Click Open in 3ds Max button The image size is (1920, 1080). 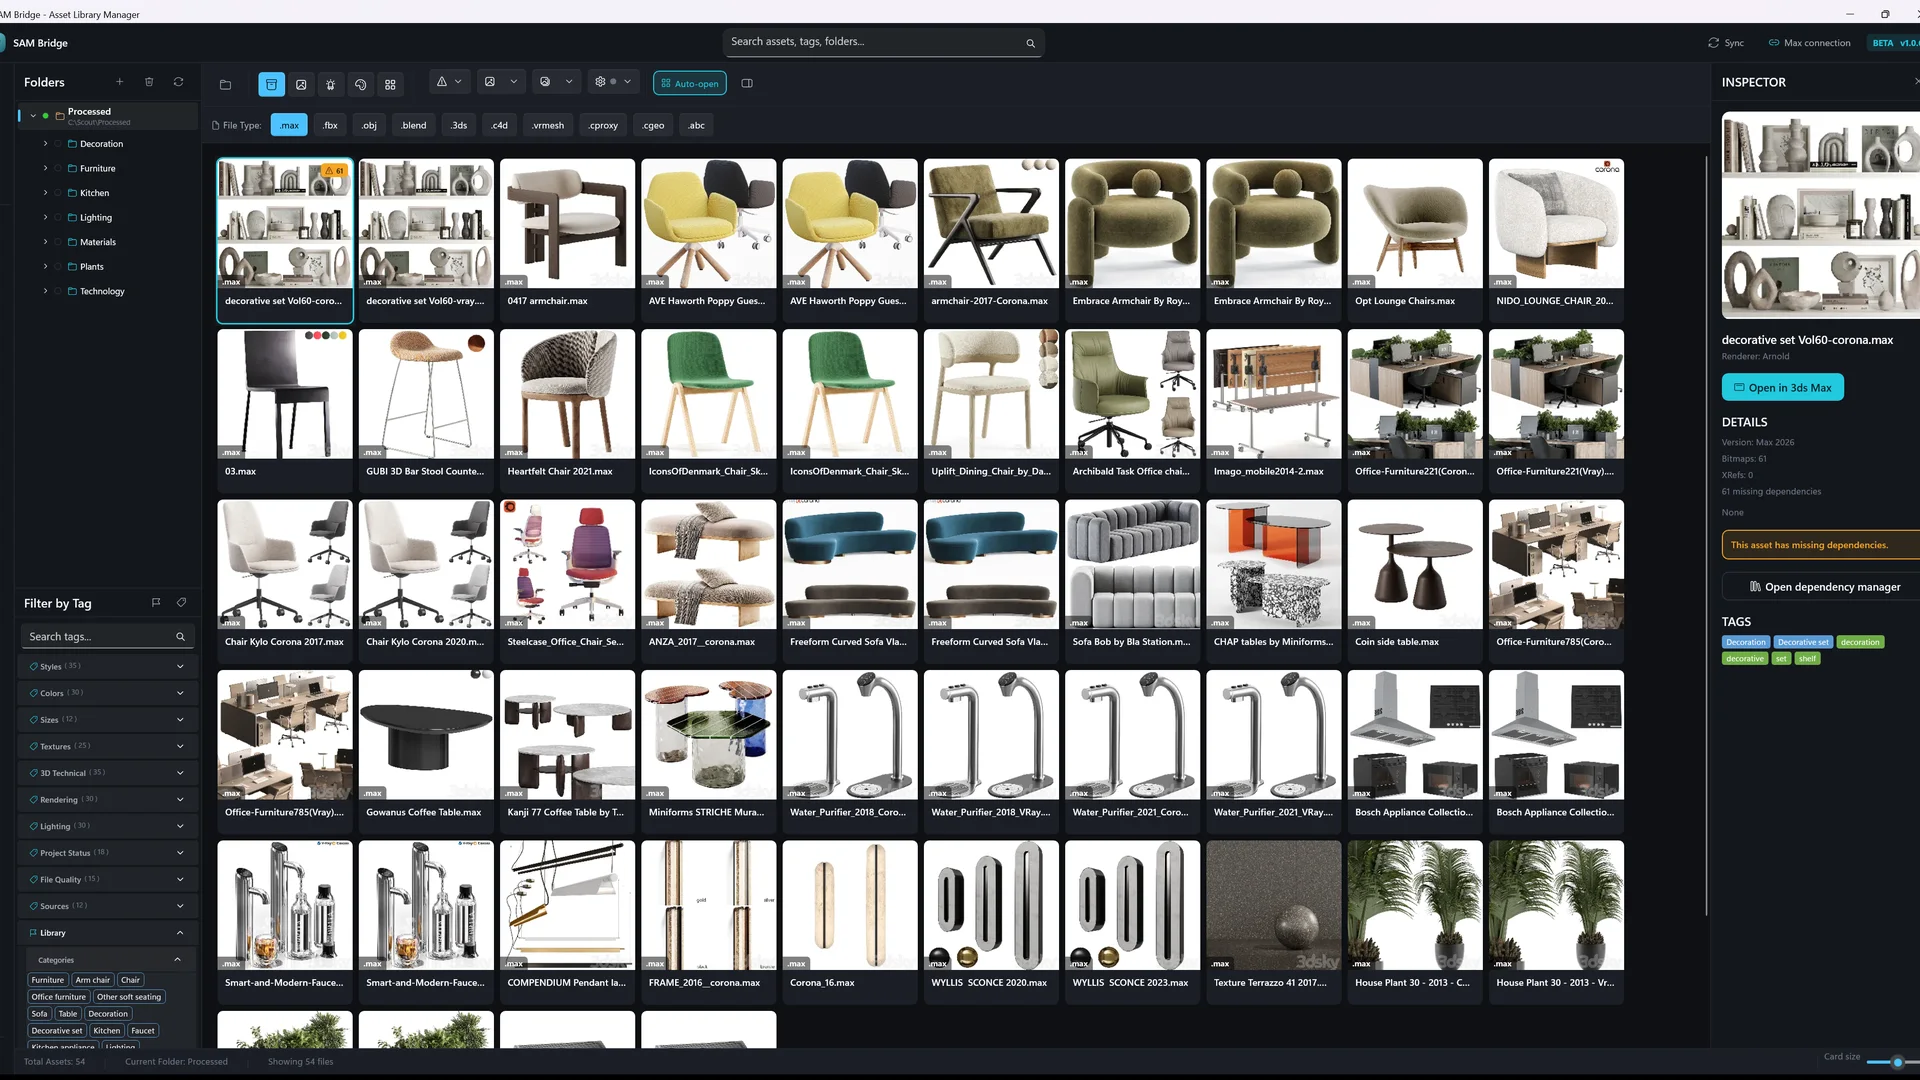1782,387
